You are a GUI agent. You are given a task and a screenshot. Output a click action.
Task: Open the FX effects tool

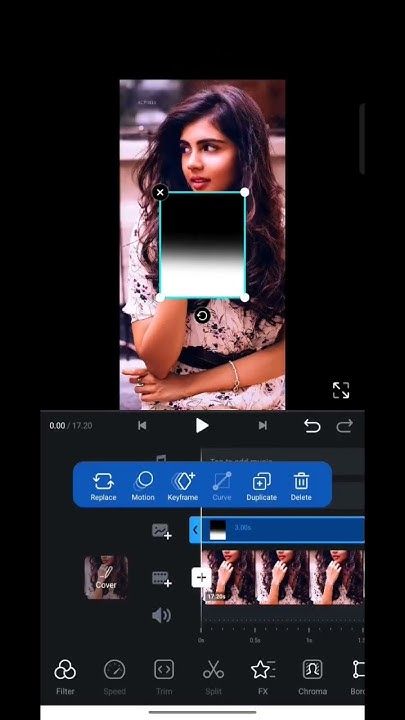[263, 677]
